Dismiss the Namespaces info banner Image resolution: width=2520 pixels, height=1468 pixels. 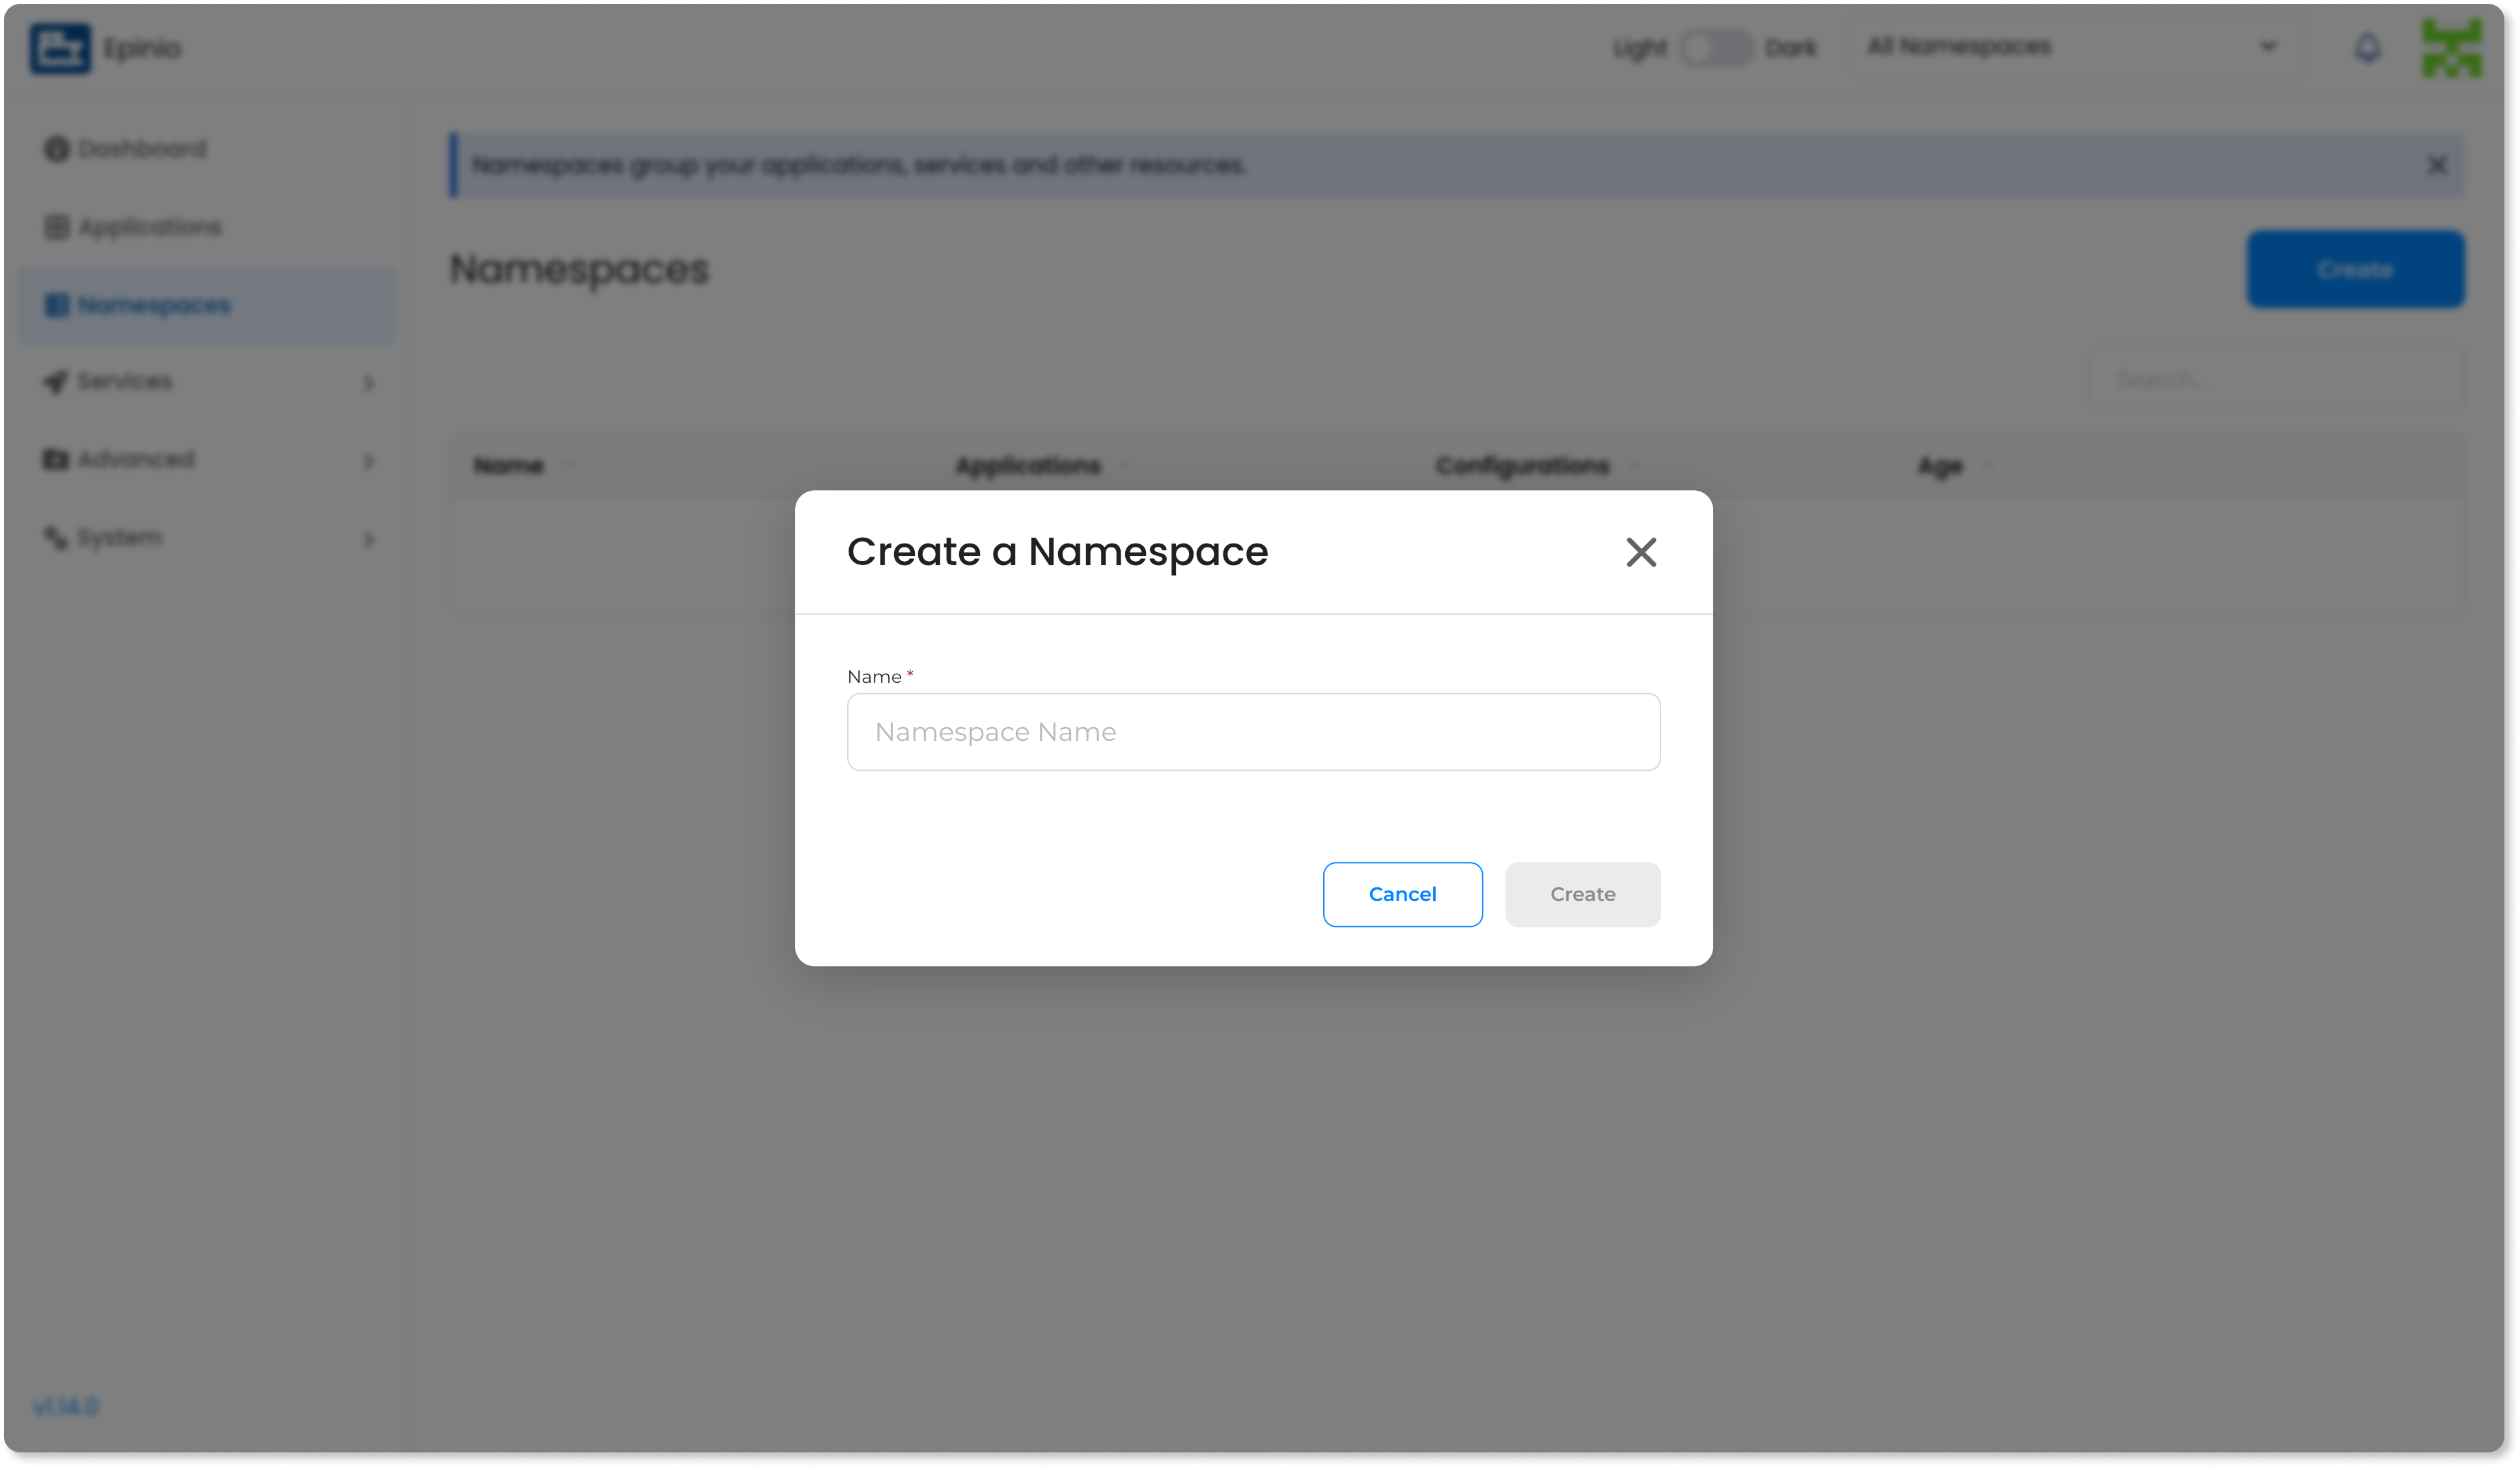coord(2437,165)
